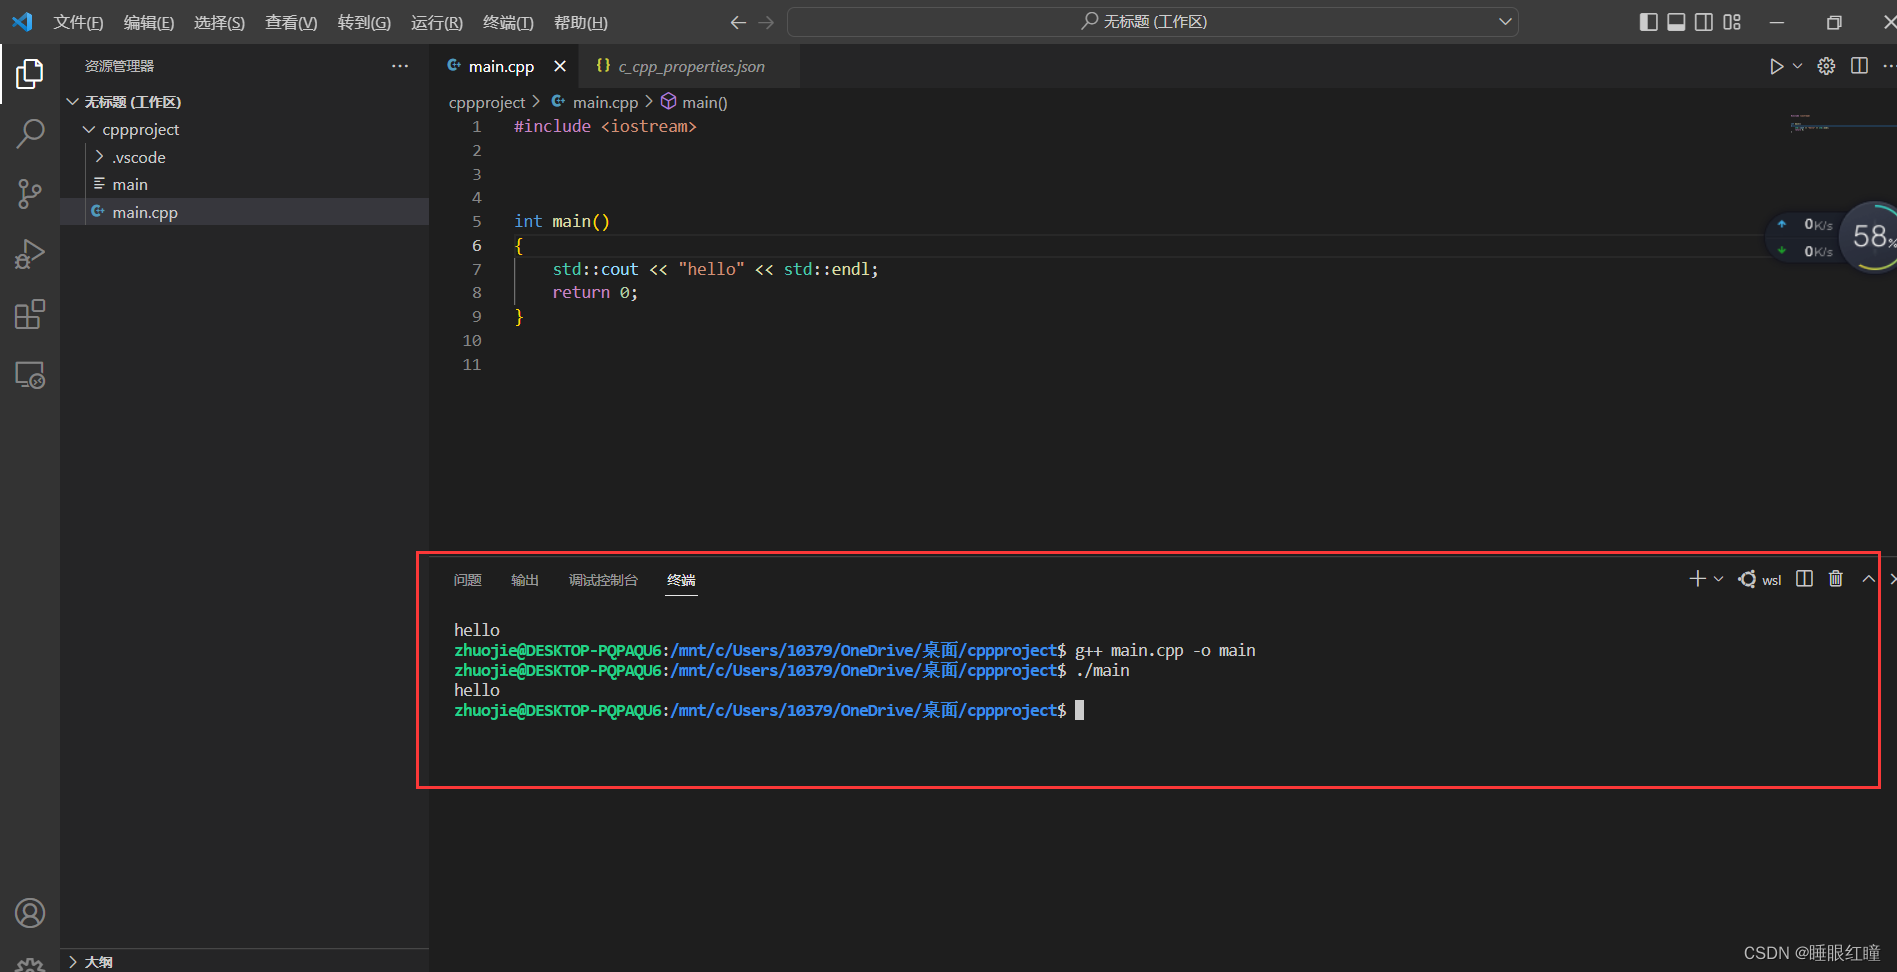The image size is (1897, 972).
Task: Click line number 6 in the gutter
Action: [477, 245]
